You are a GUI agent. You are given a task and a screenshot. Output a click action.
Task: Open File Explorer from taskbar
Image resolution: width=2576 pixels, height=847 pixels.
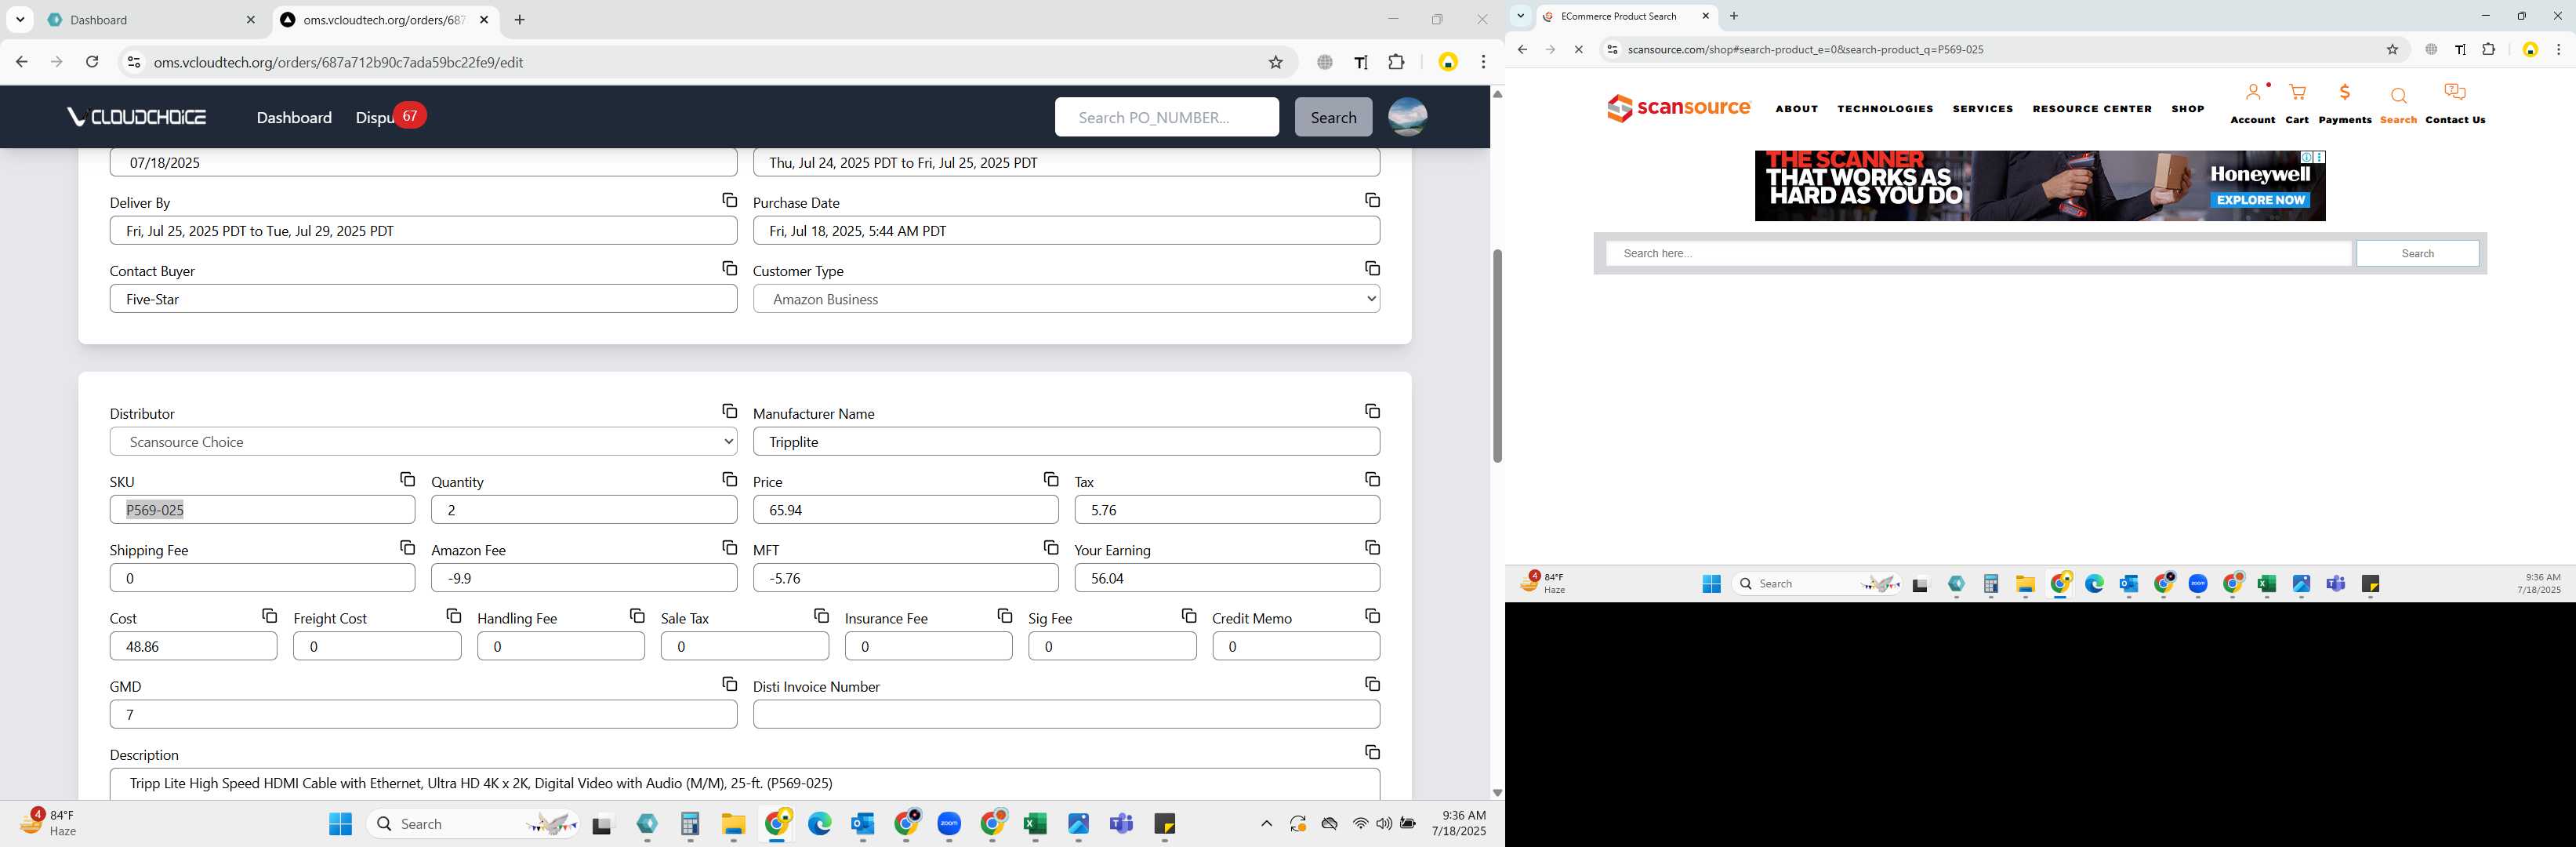coord(733,824)
